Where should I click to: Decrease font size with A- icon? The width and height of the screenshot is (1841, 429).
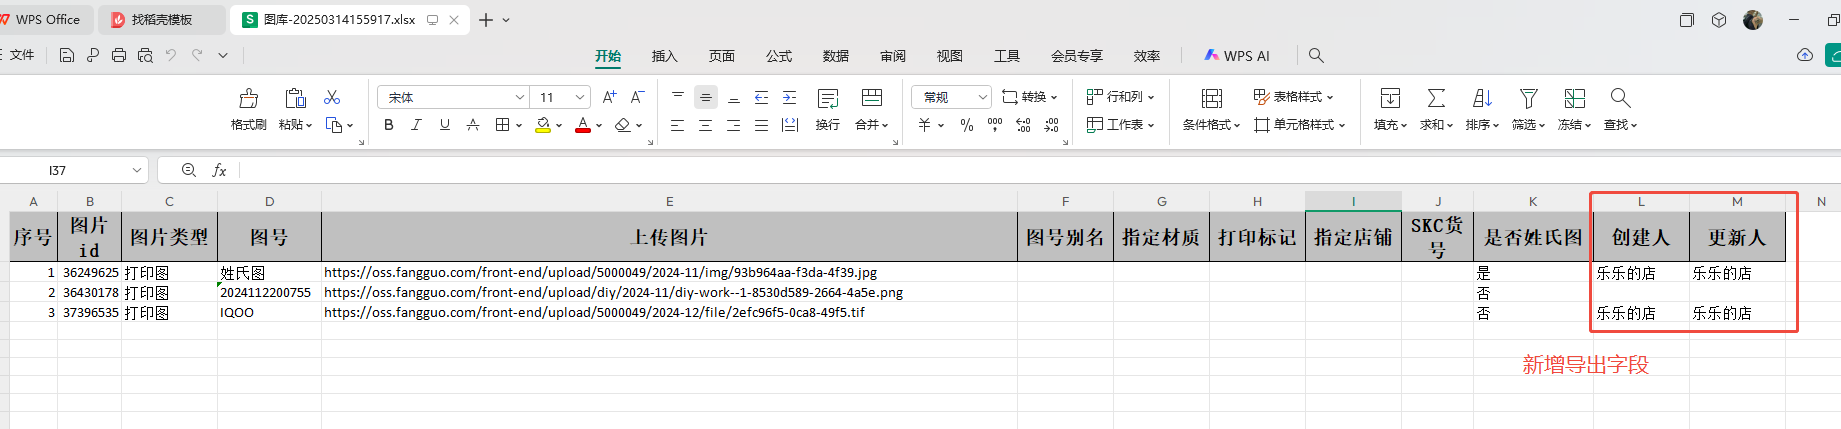pyautogui.click(x=637, y=97)
